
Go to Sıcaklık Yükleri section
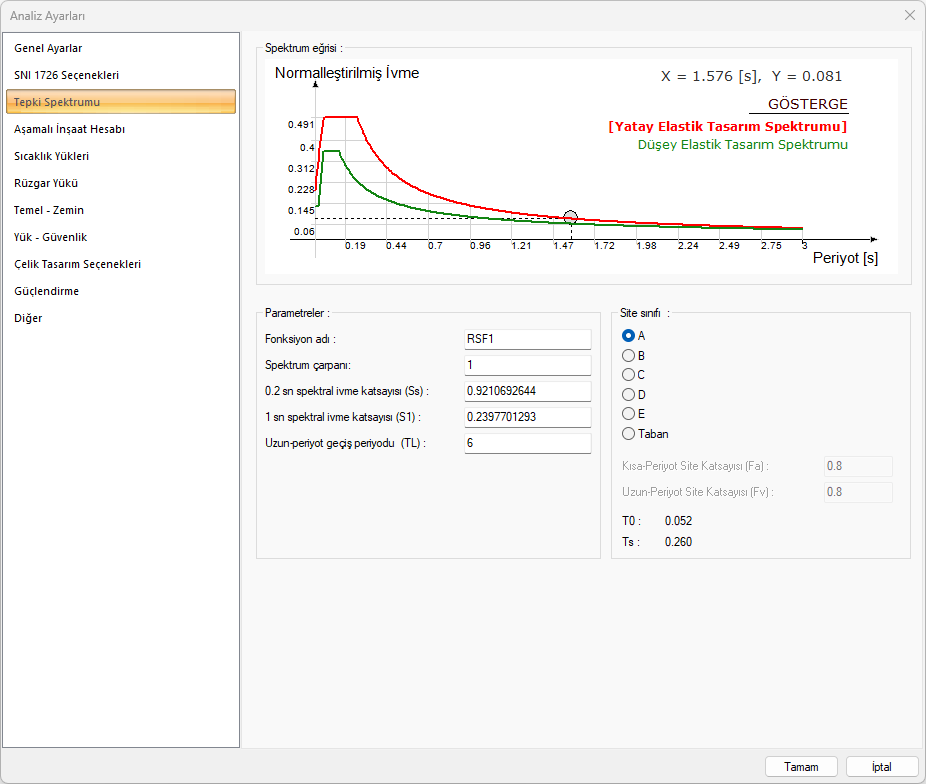point(52,156)
